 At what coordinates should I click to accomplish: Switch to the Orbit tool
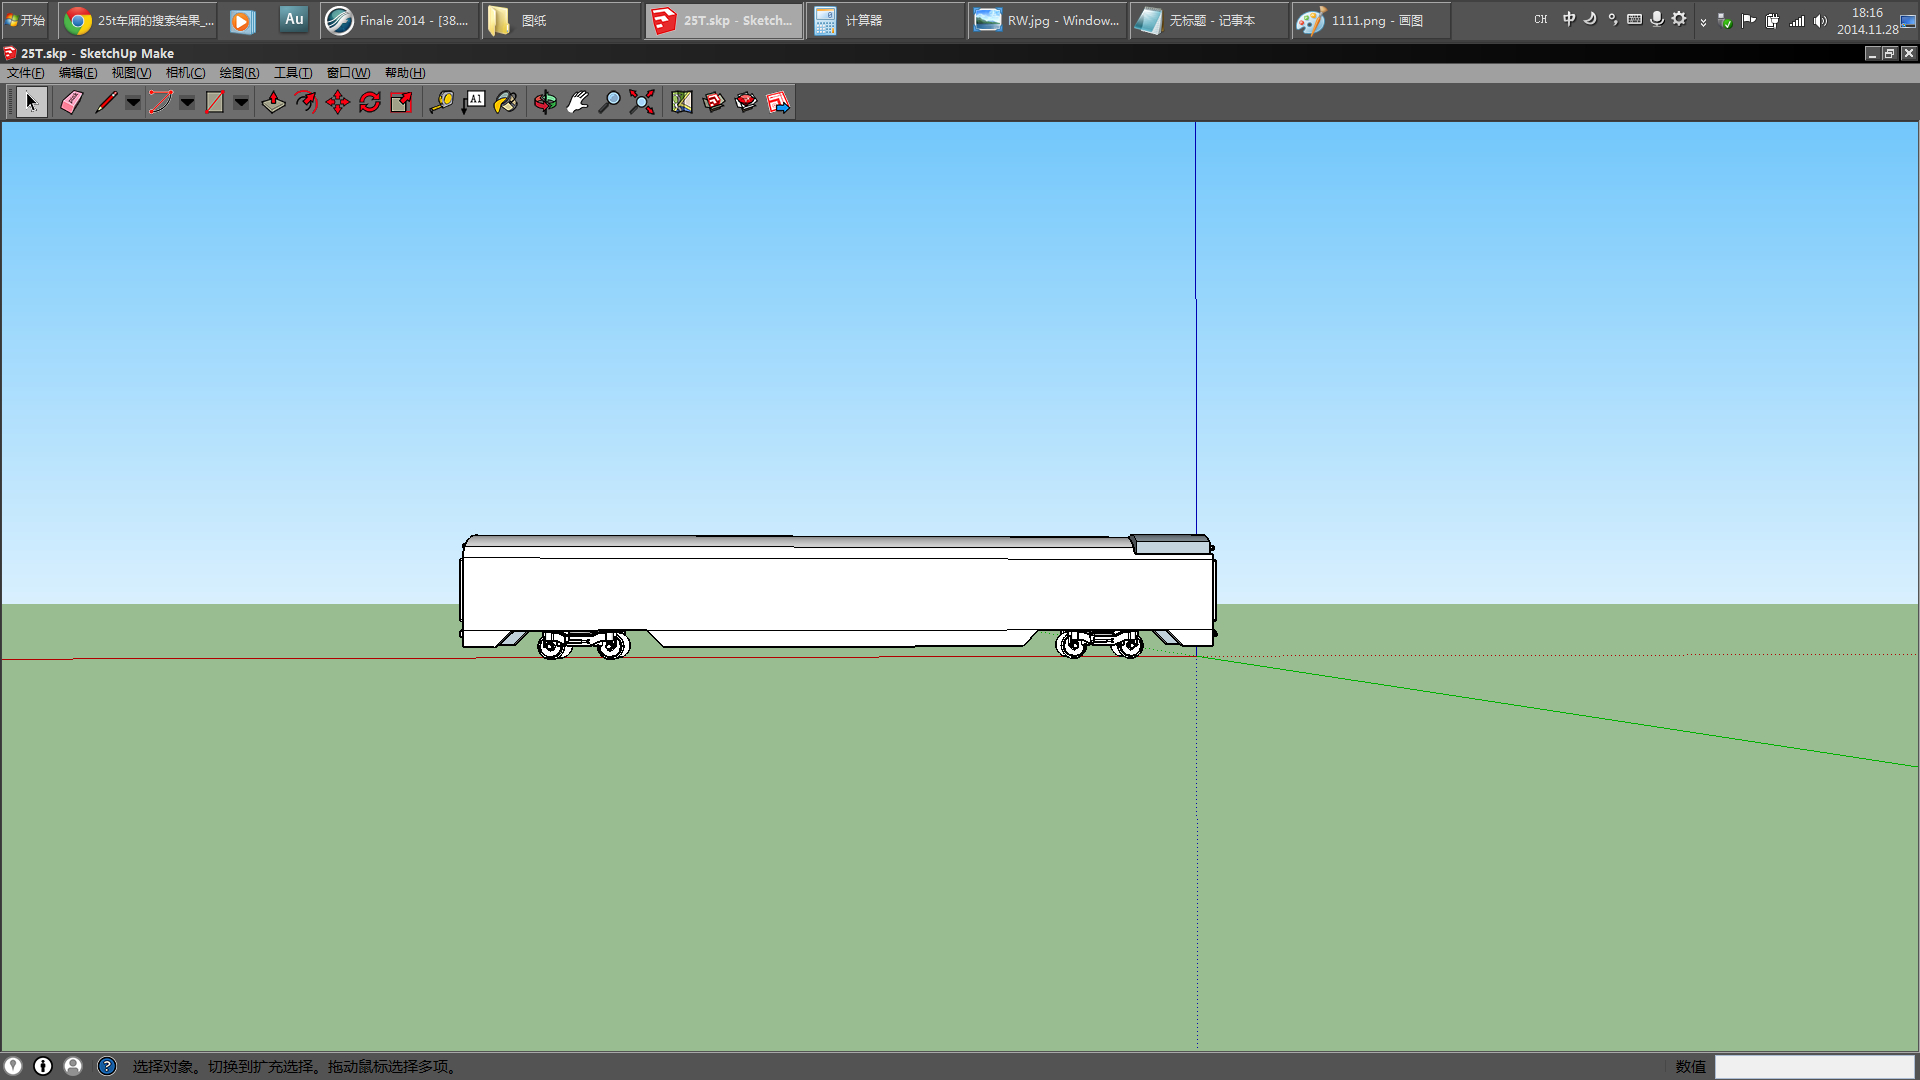tap(545, 102)
